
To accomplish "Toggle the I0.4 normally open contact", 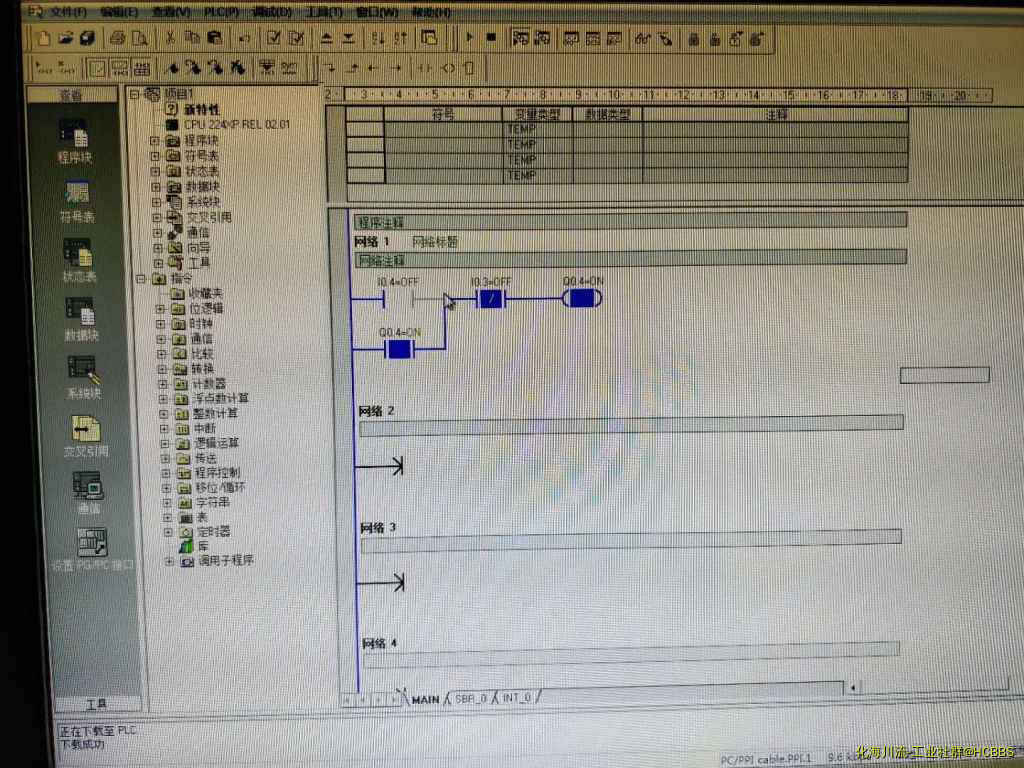I will pyautogui.click(x=398, y=299).
